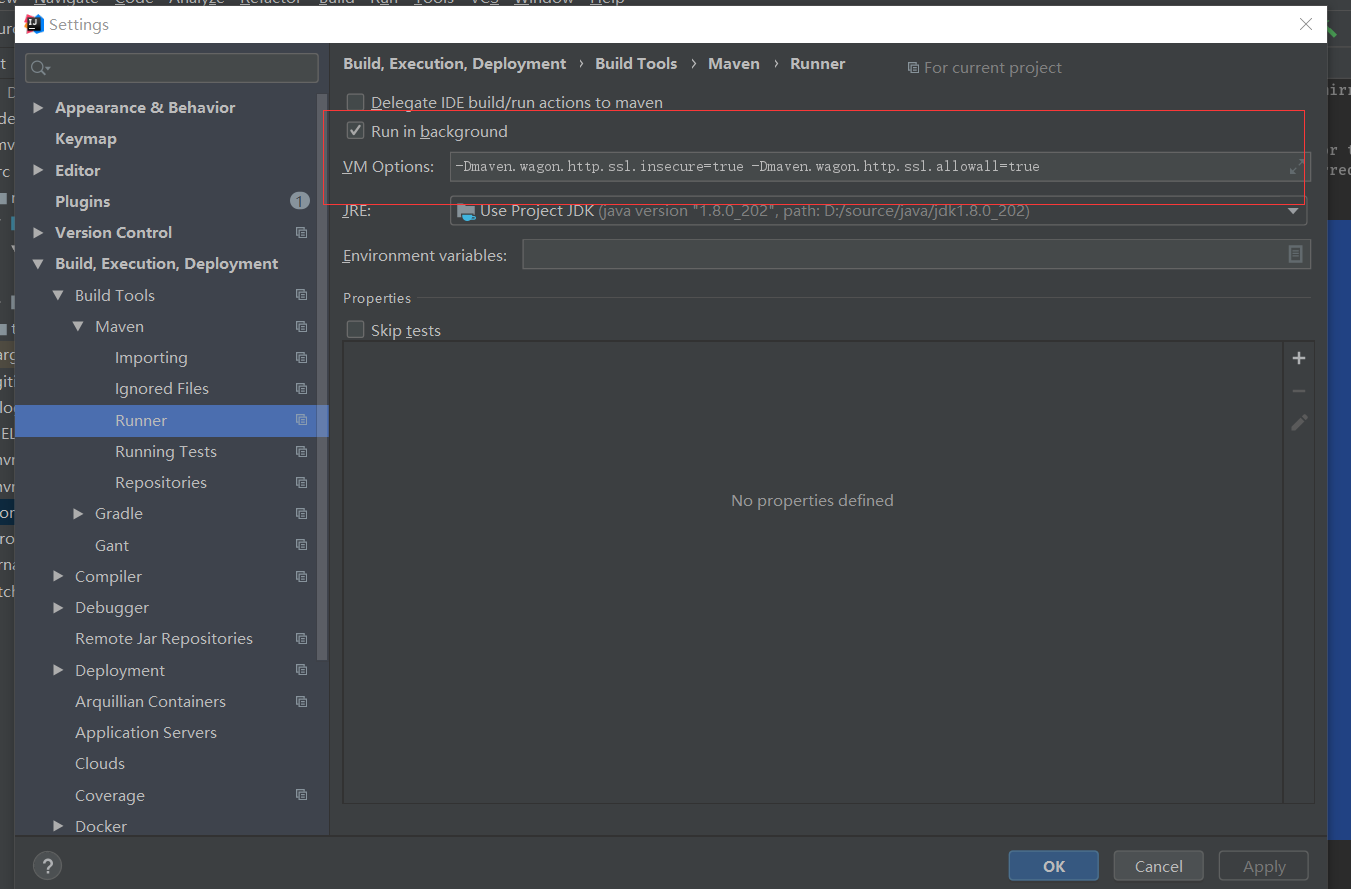Click OK button to confirm settings
This screenshot has width=1351, height=889.
[1054, 866]
